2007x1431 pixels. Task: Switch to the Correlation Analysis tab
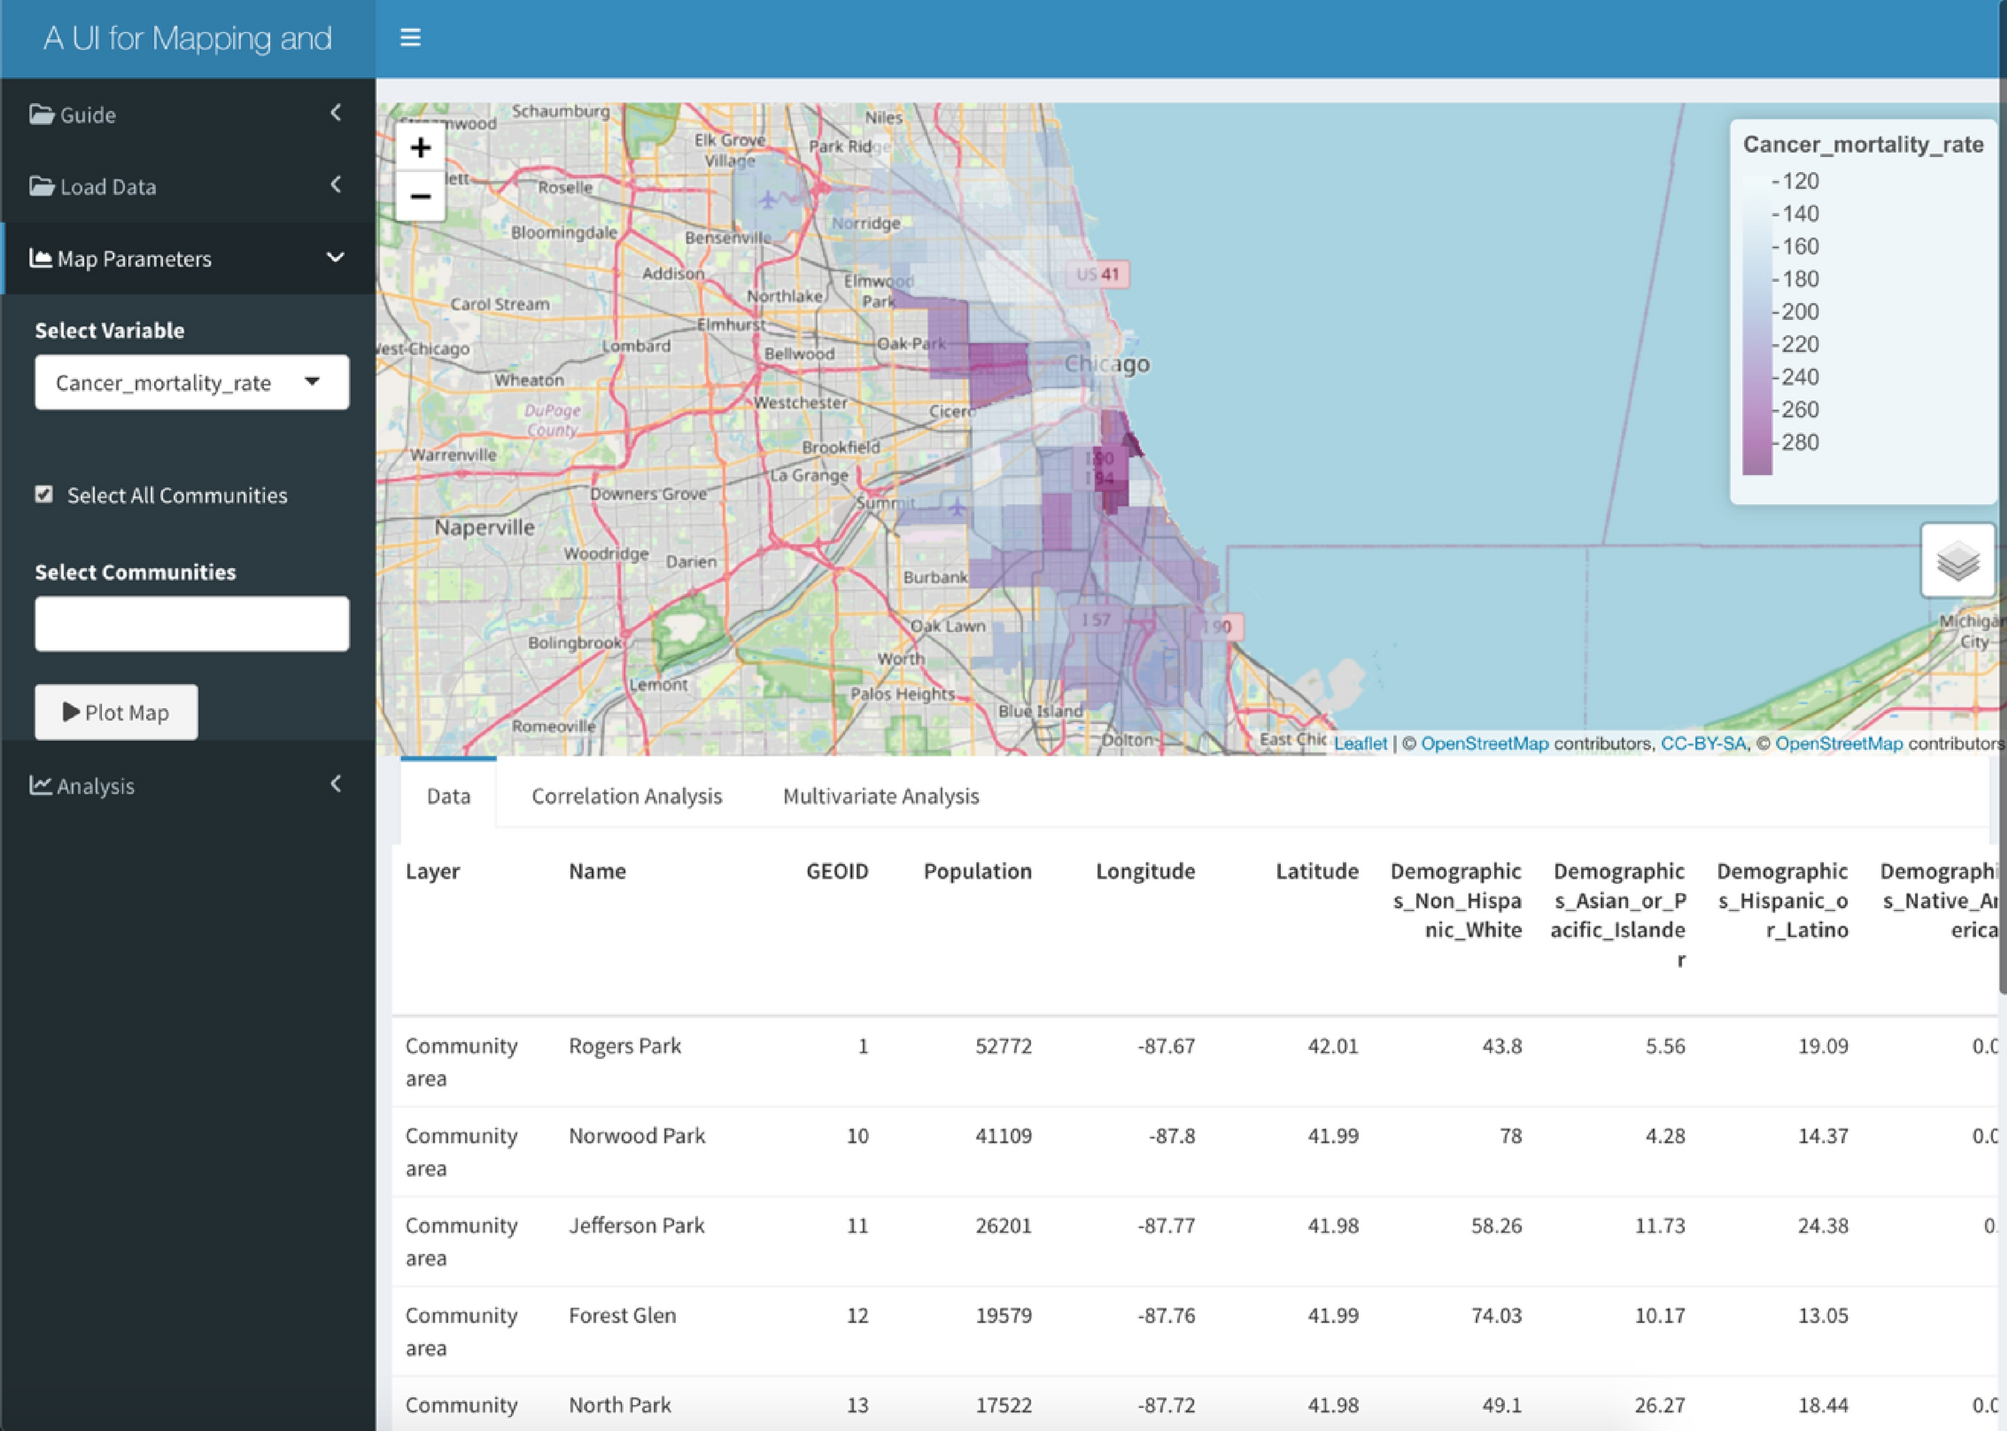tap(626, 796)
